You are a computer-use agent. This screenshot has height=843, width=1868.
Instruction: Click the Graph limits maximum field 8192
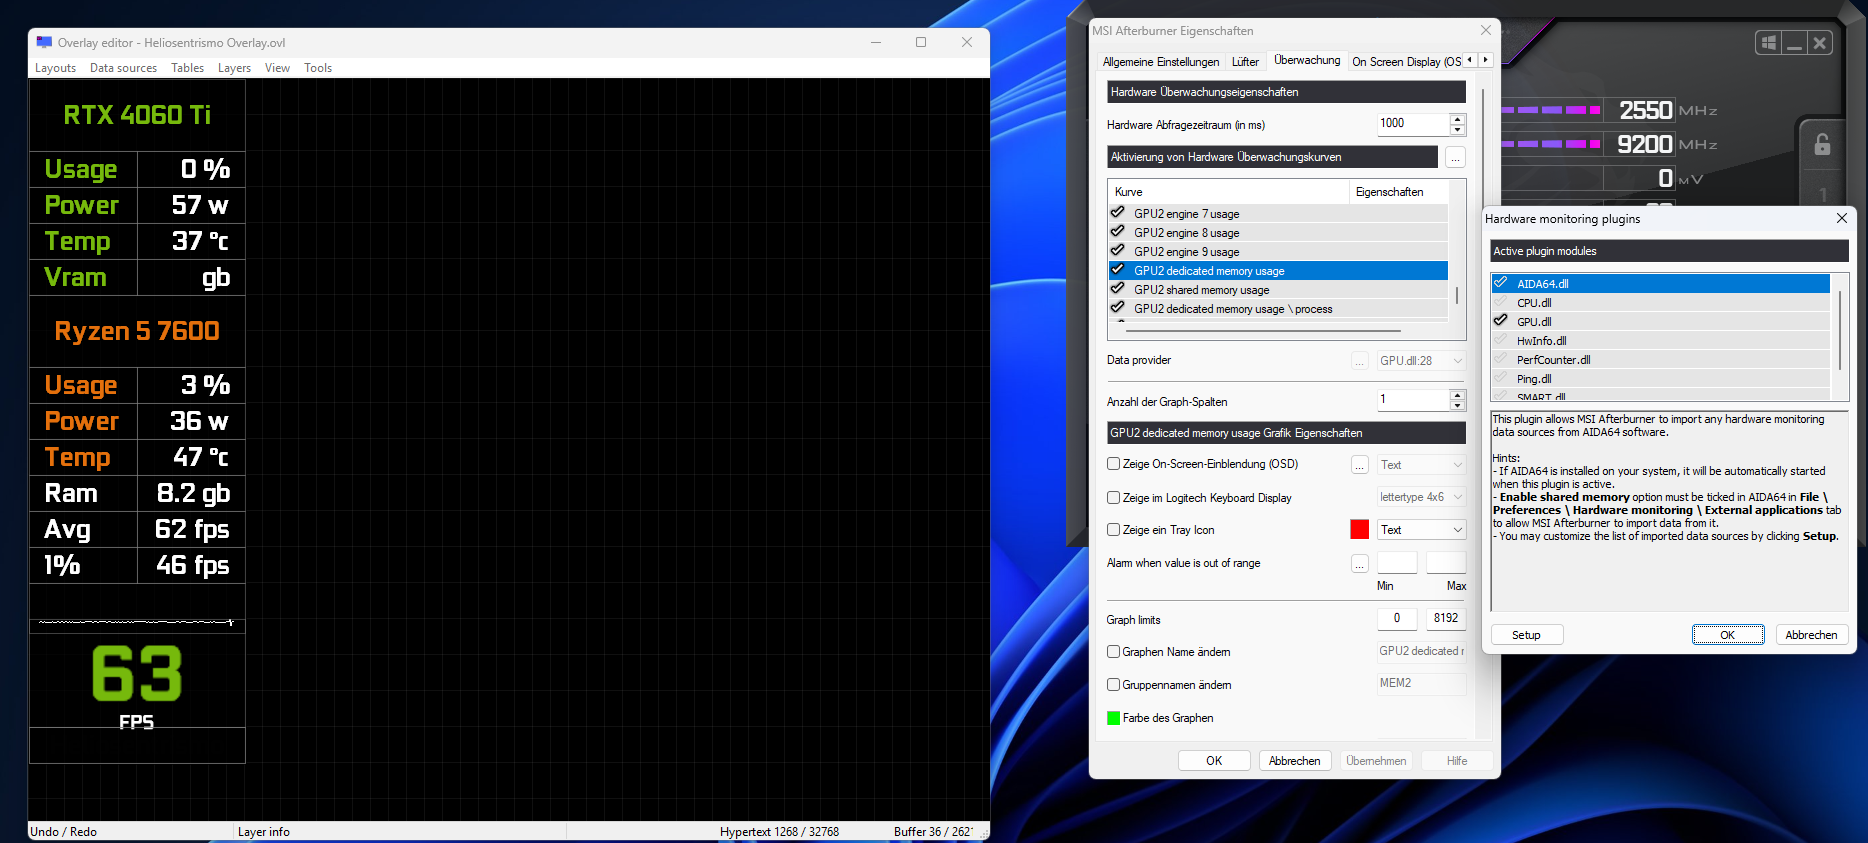(1446, 619)
